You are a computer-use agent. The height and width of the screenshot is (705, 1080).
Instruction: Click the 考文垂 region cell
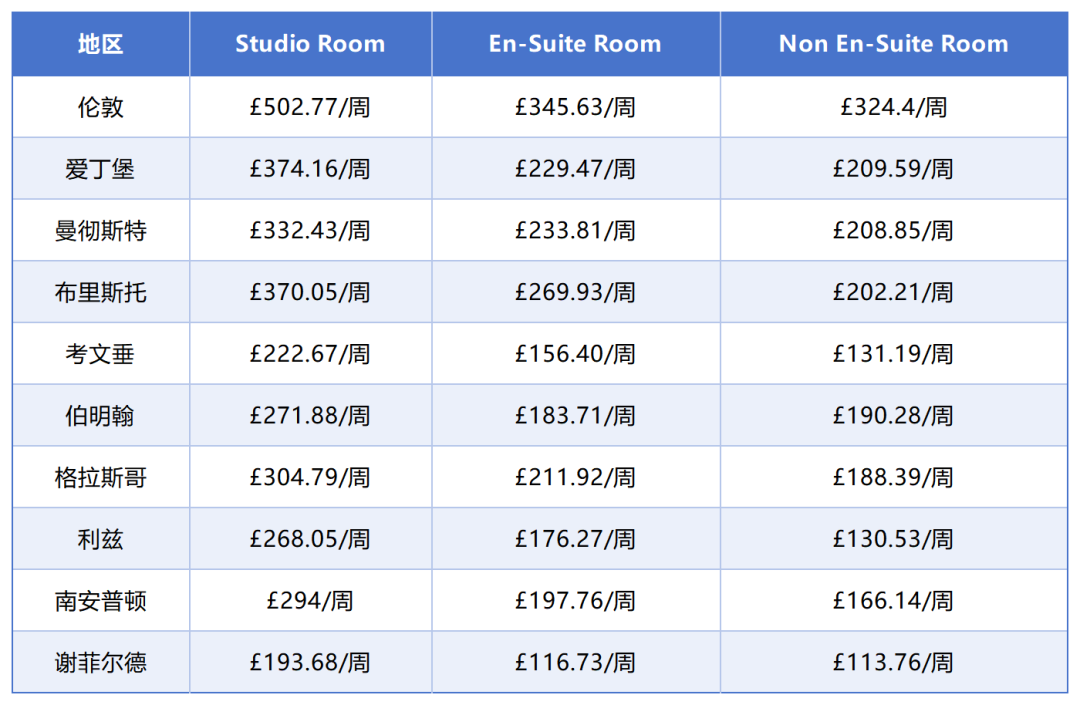coord(101,354)
